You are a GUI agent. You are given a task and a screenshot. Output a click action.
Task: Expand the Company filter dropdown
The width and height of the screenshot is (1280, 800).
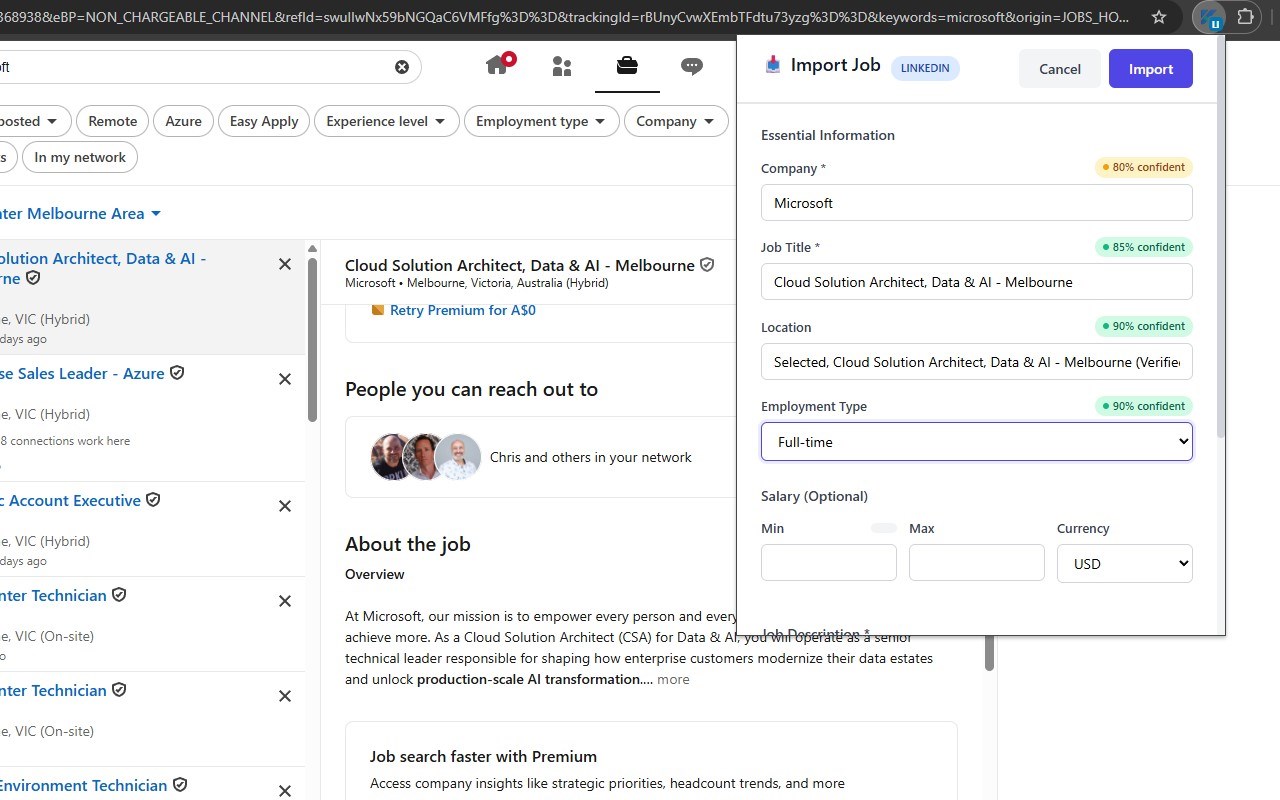tap(676, 121)
